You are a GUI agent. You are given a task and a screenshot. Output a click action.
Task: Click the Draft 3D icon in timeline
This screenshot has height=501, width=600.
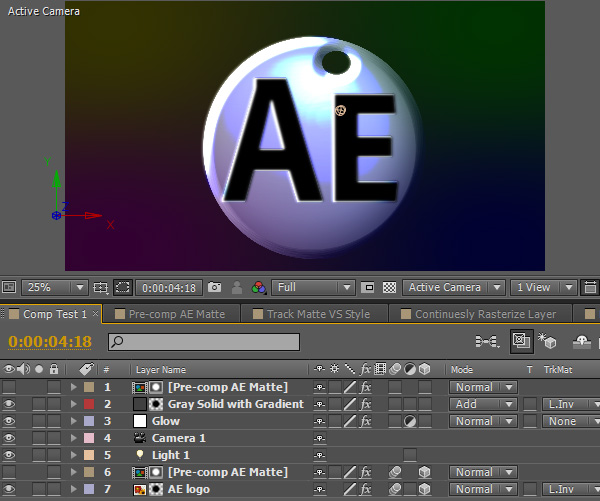tap(548, 342)
